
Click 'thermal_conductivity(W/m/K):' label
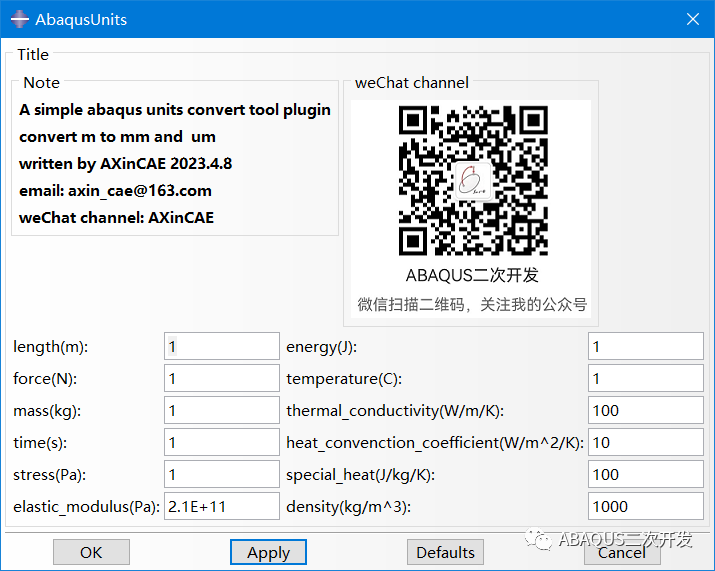(x=395, y=411)
